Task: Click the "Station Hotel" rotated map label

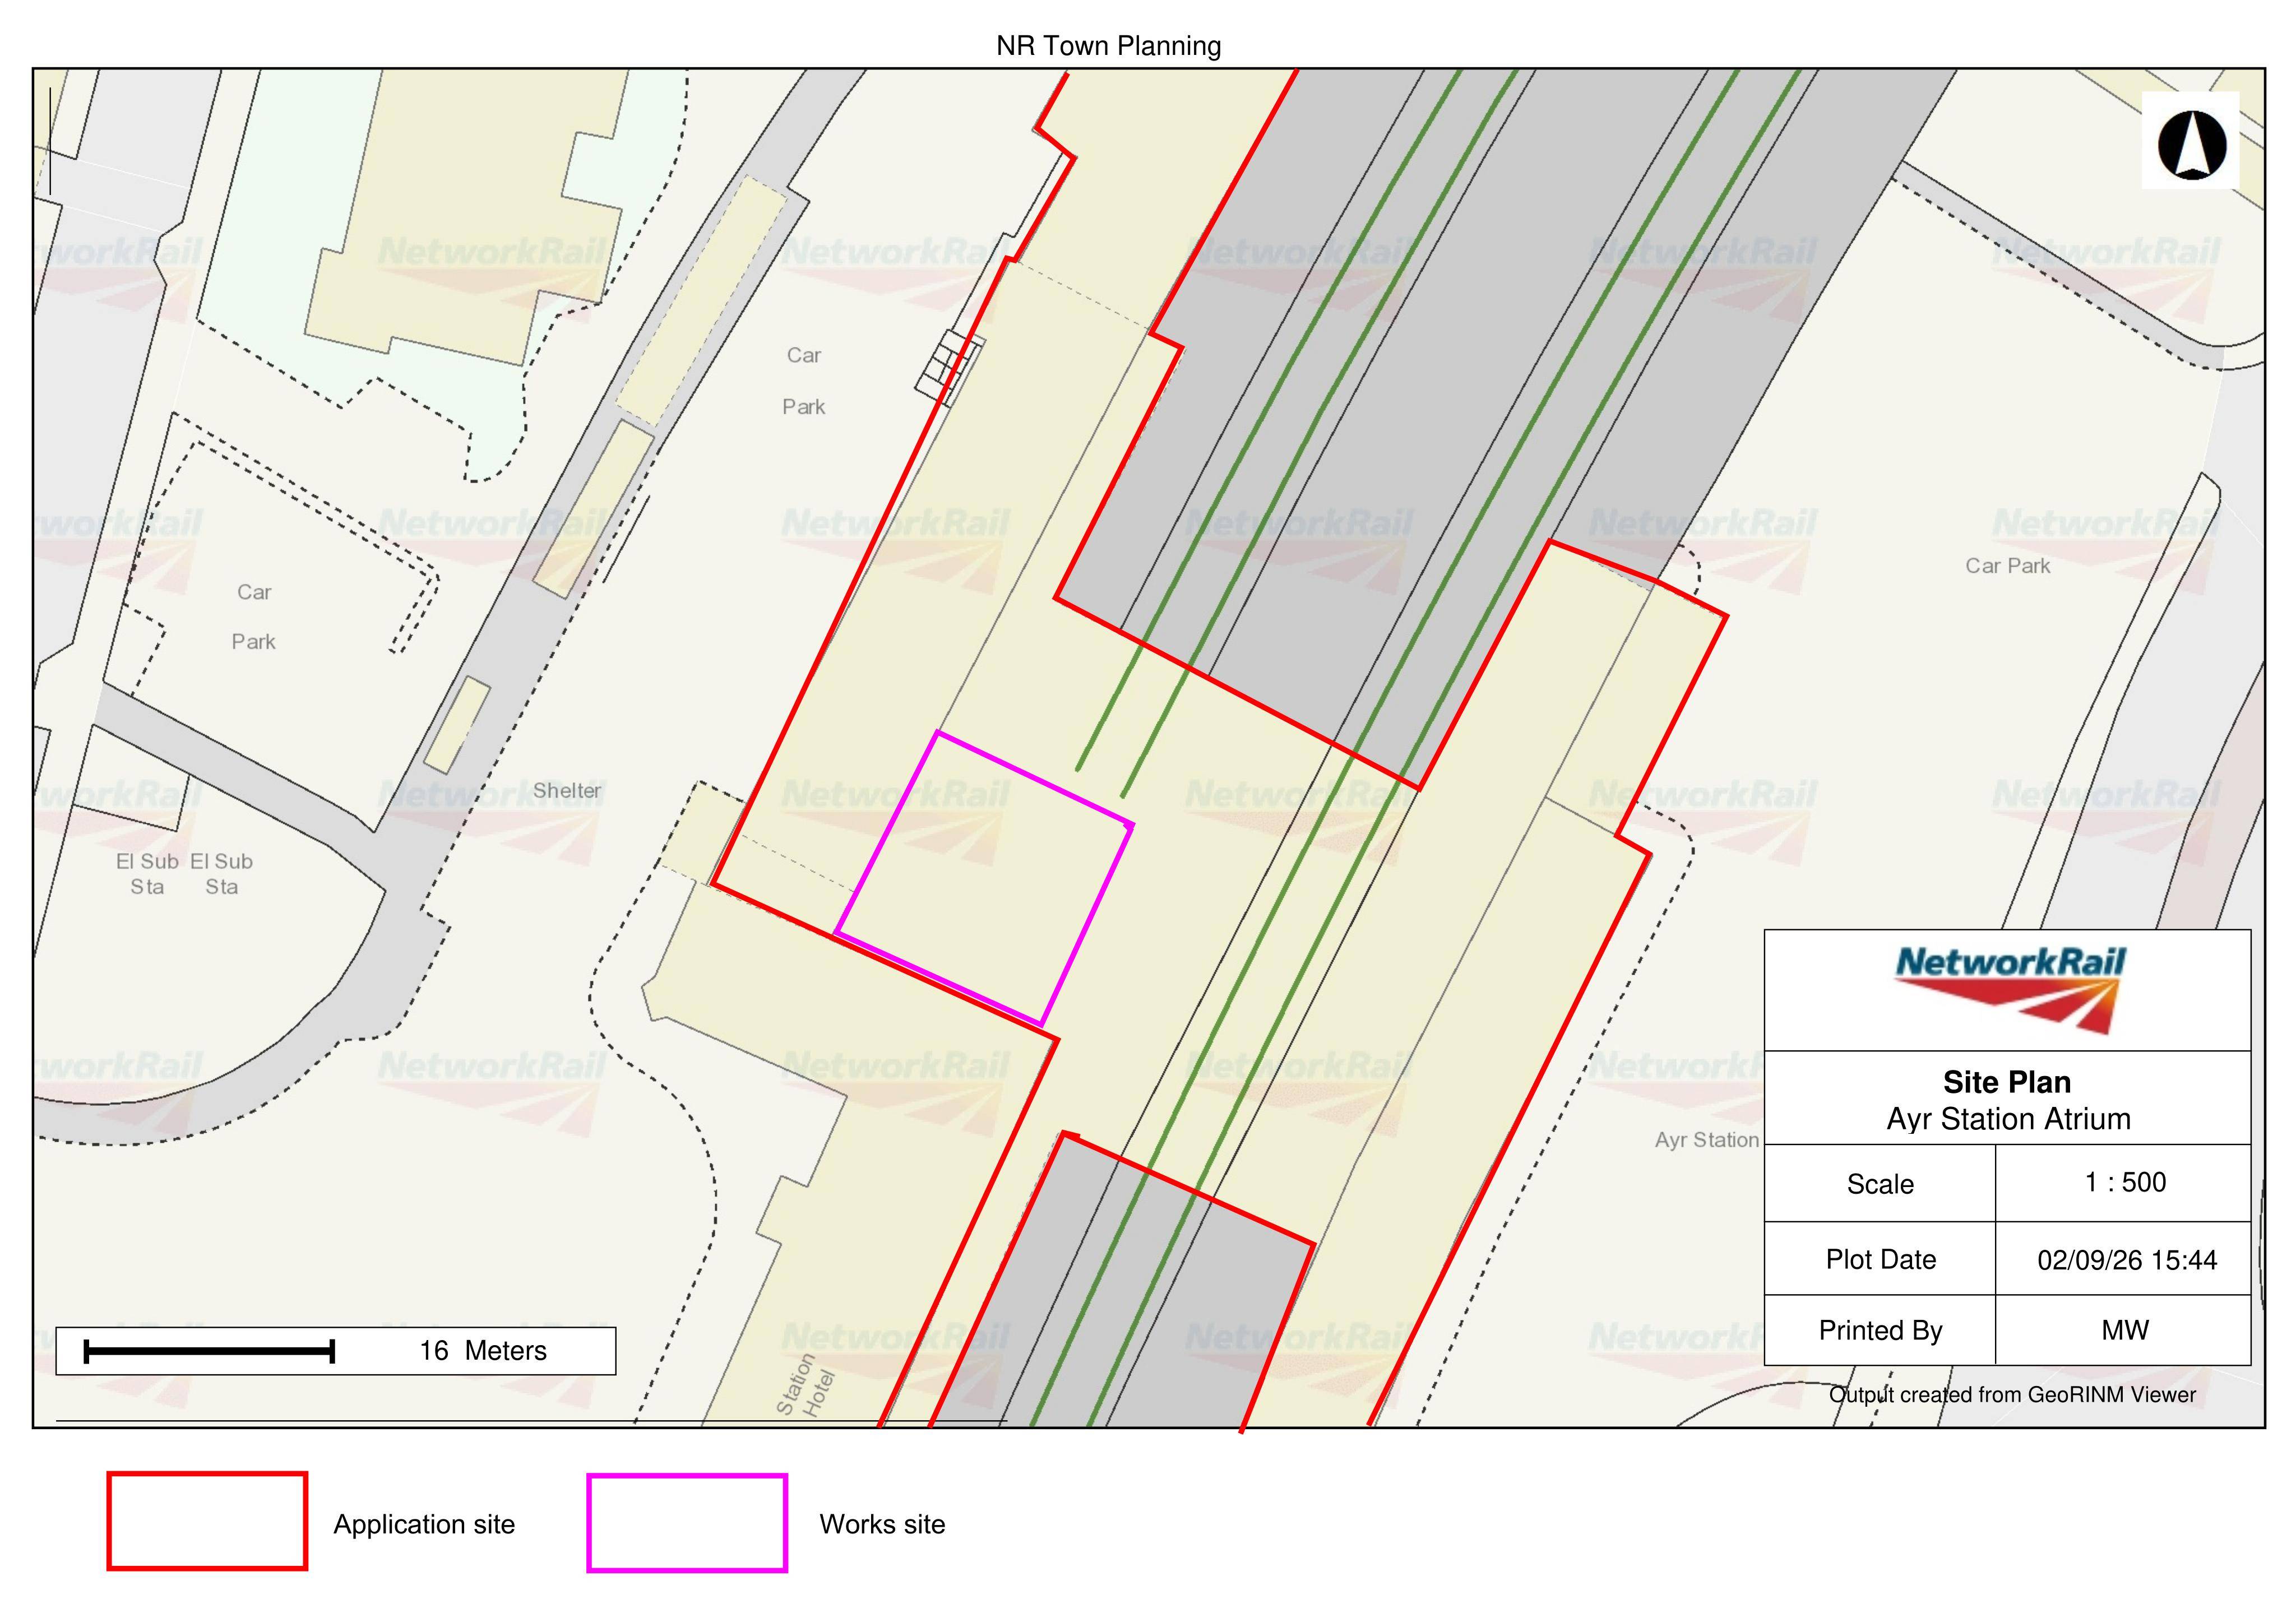Action: [x=805, y=1386]
